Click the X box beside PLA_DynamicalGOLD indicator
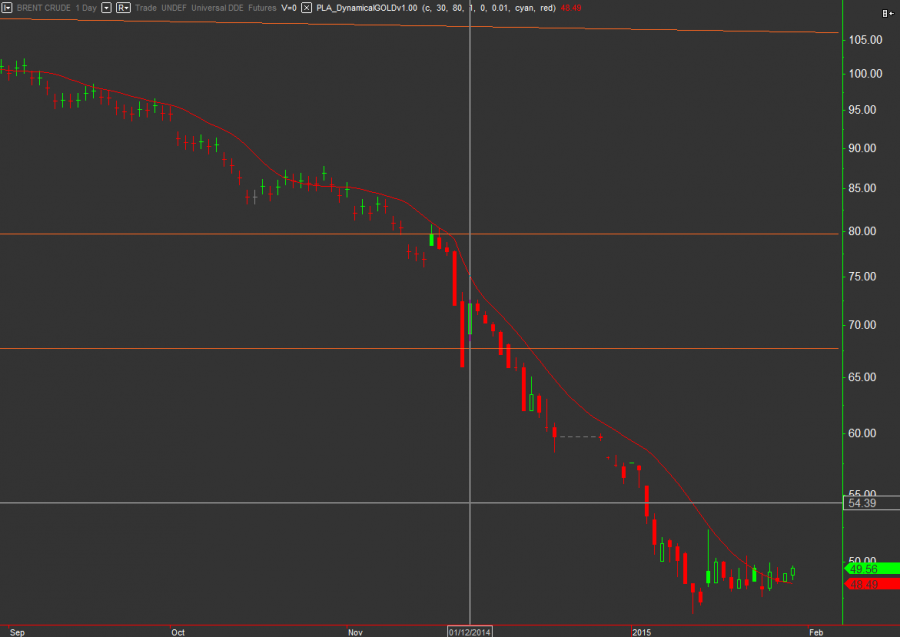900x637 pixels. click(307, 7)
